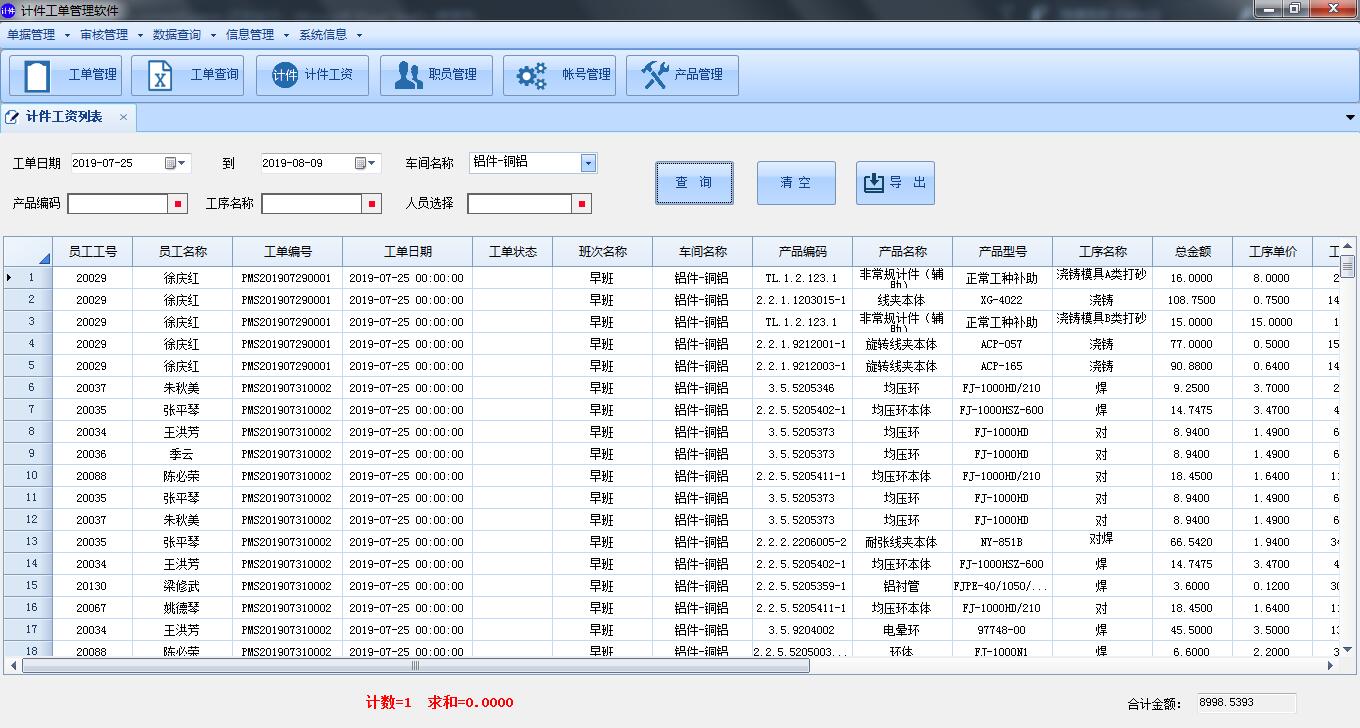Screen dimensions: 1360x728
Task: Click the 查询 search button
Action: coord(694,183)
